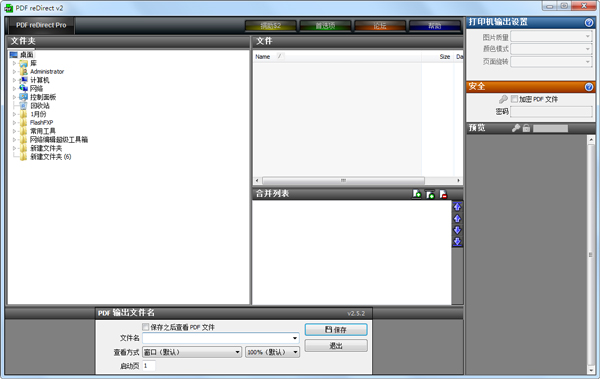This screenshot has height=379, width=600.
Task: Click preview pane scrollbar up arrow
Action: pyautogui.click(x=591, y=140)
